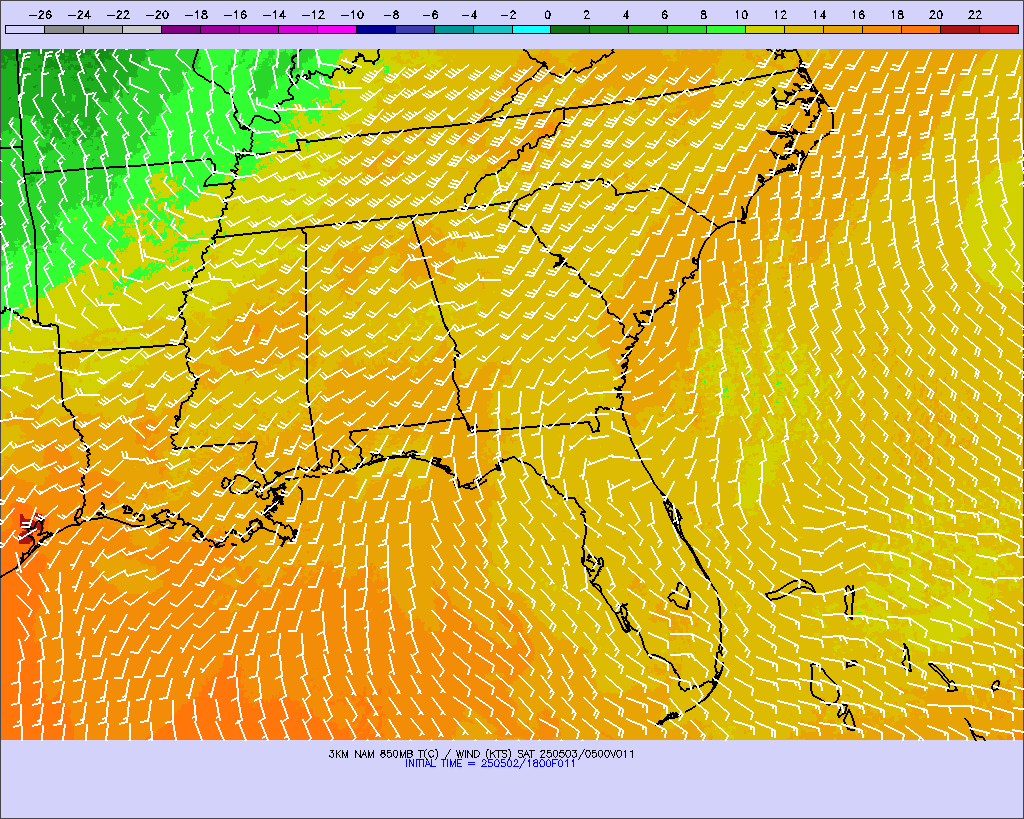The height and width of the screenshot is (819, 1024).
Task: Click the '10' legend label
Action: pyautogui.click(x=741, y=14)
